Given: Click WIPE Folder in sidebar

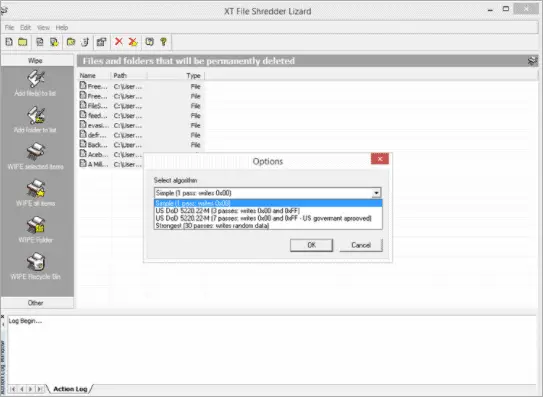Looking at the screenshot, I should [x=35, y=229].
